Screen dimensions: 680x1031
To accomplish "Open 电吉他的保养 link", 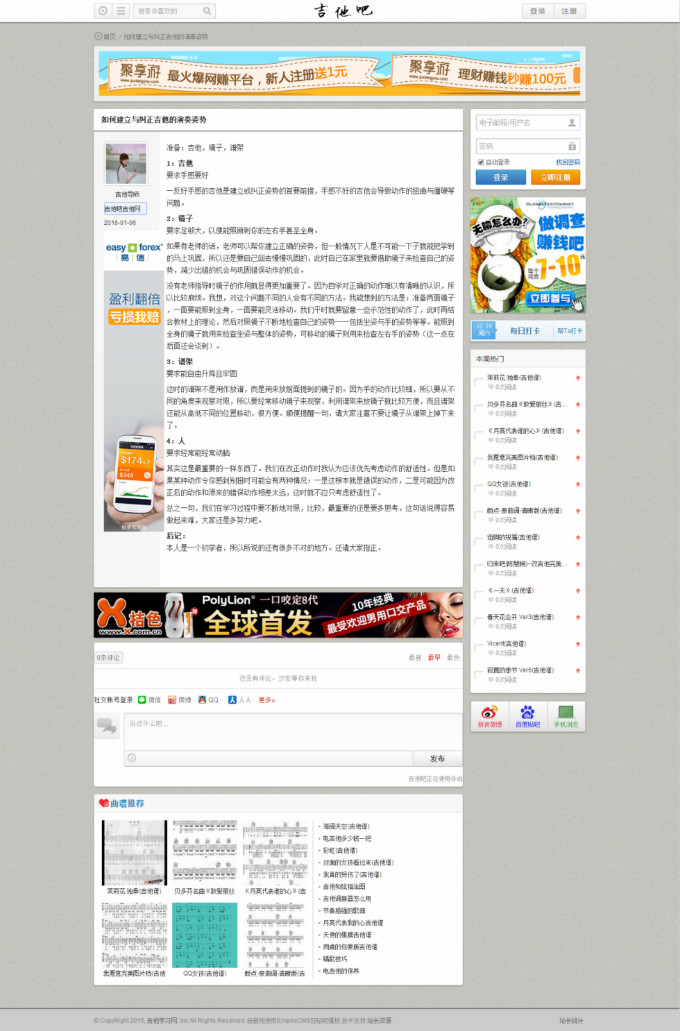I will (341, 971).
